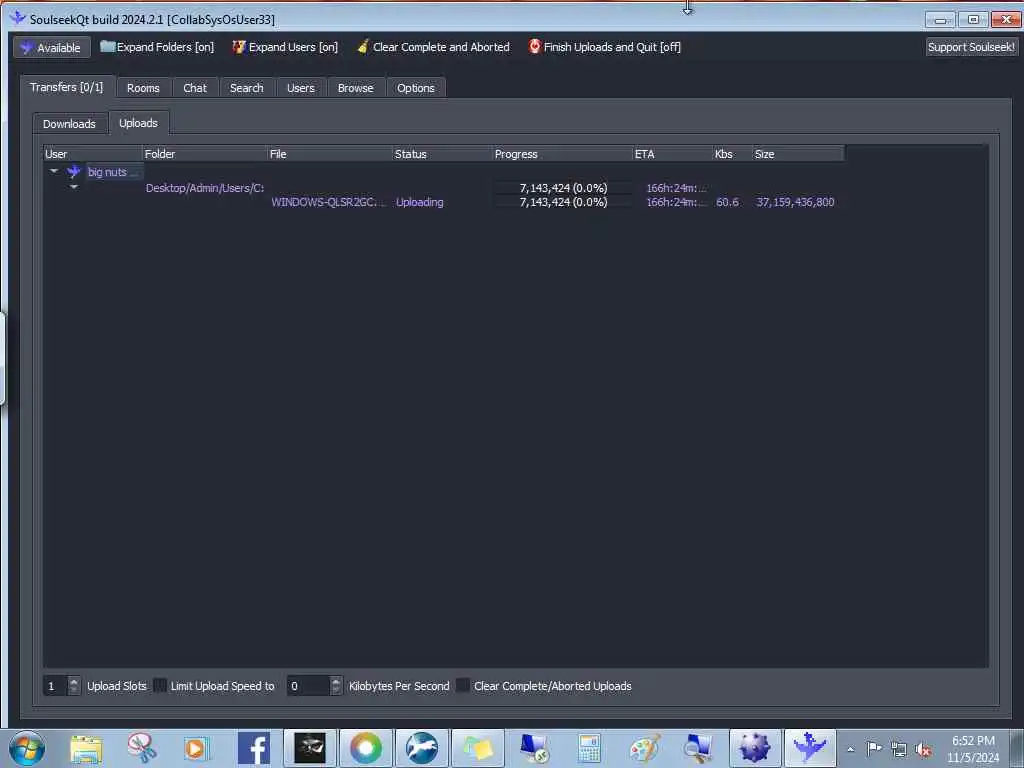1024x768 pixels.
Task: Click the broom icon on Clear Complete
Action: (363, 46)
